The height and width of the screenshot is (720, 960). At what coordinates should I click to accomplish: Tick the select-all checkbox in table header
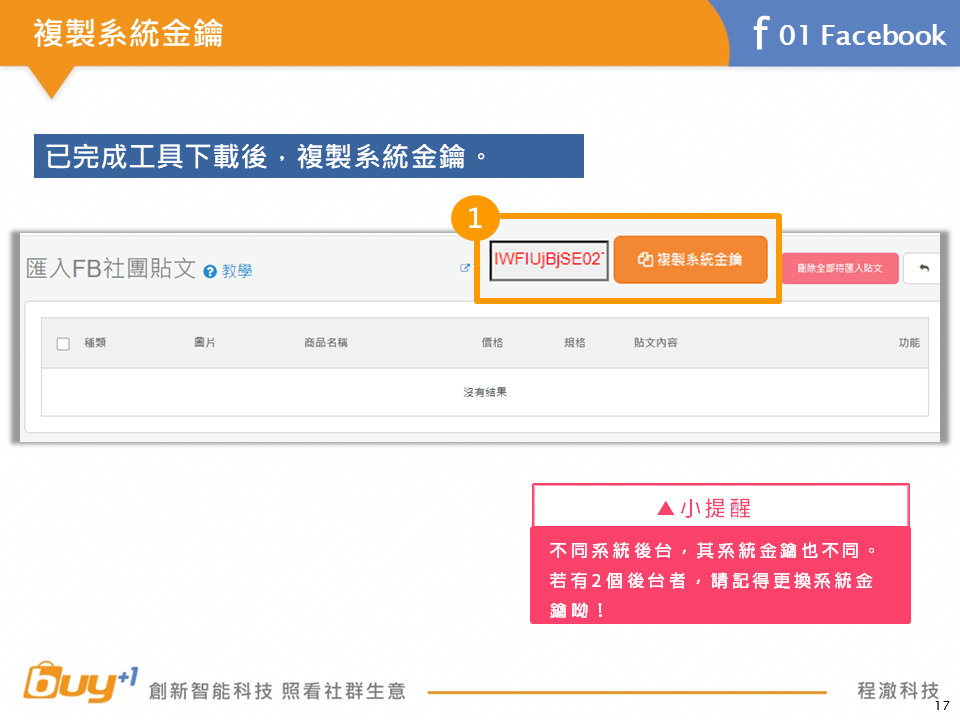point(63,344)
